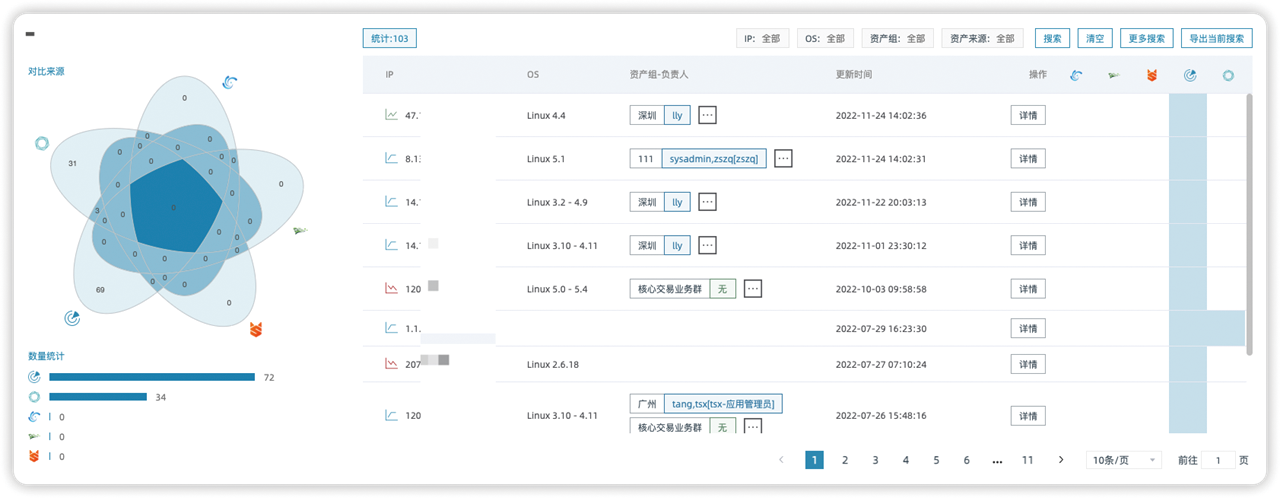Viewport: 1280px width, 498px height.
Task: Select the current page 1 button
Action: (814, 460)
